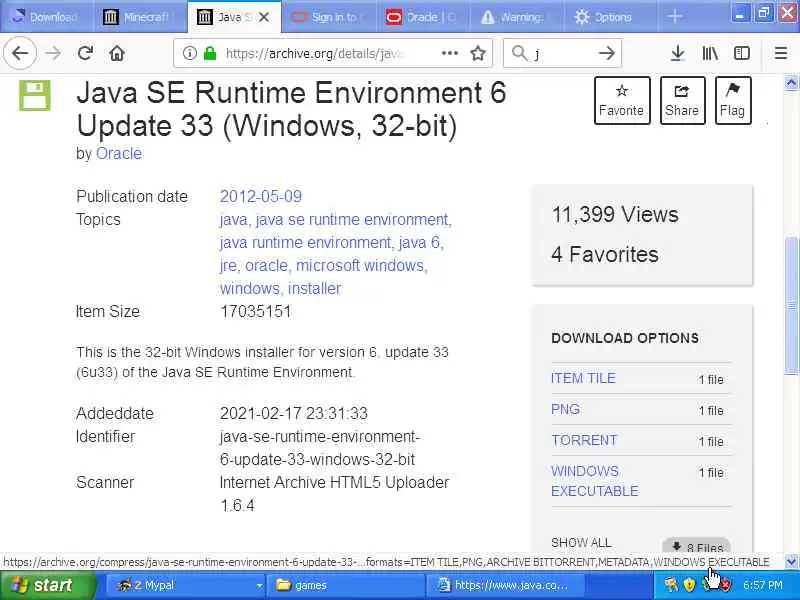Reload the current page
The width and height of the screenshot is (800, 600).
[85, 53]
